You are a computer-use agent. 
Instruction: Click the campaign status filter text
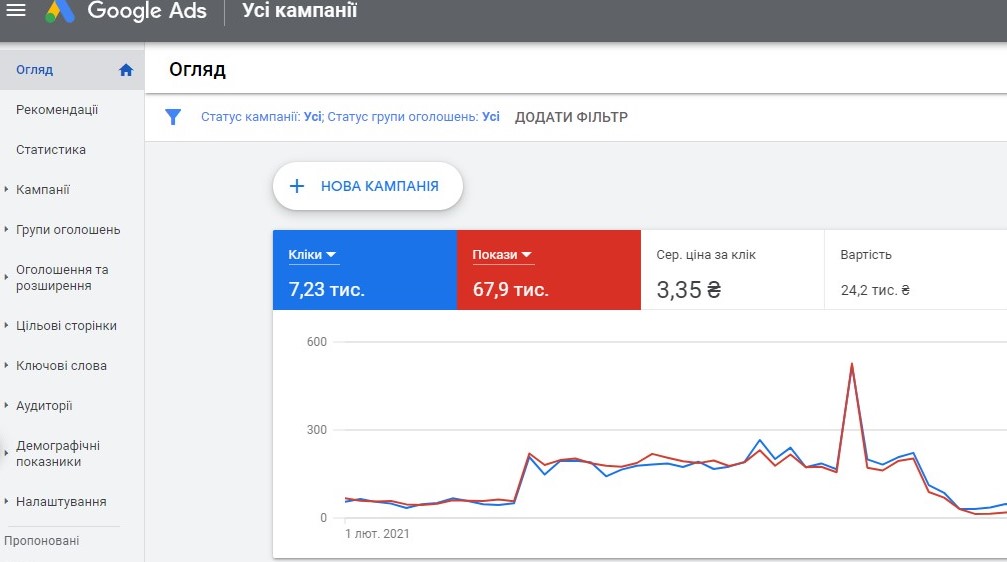click(260, 117)
